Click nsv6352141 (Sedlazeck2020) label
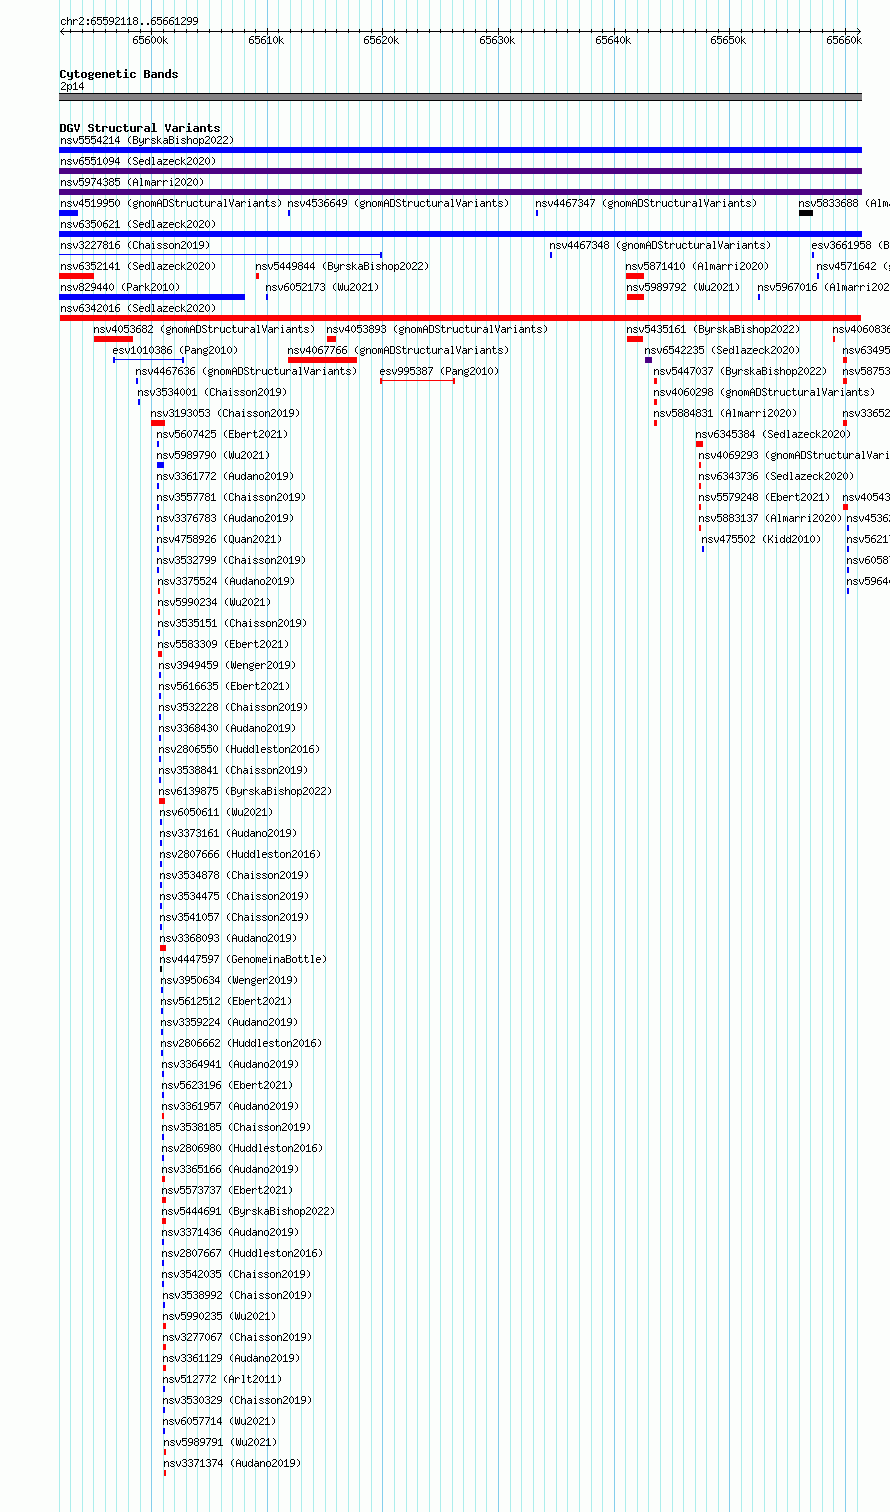 click(138, 267)
